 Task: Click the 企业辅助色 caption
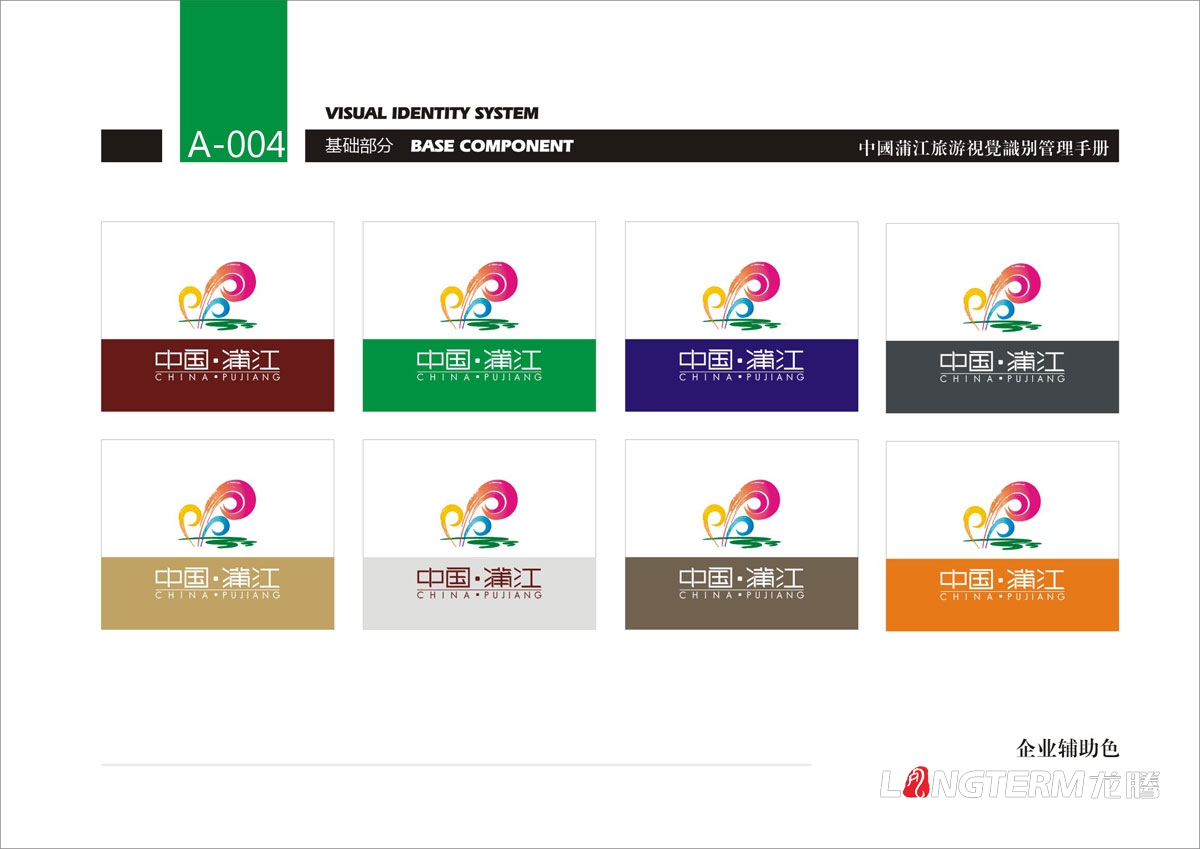pos(1067,748)
